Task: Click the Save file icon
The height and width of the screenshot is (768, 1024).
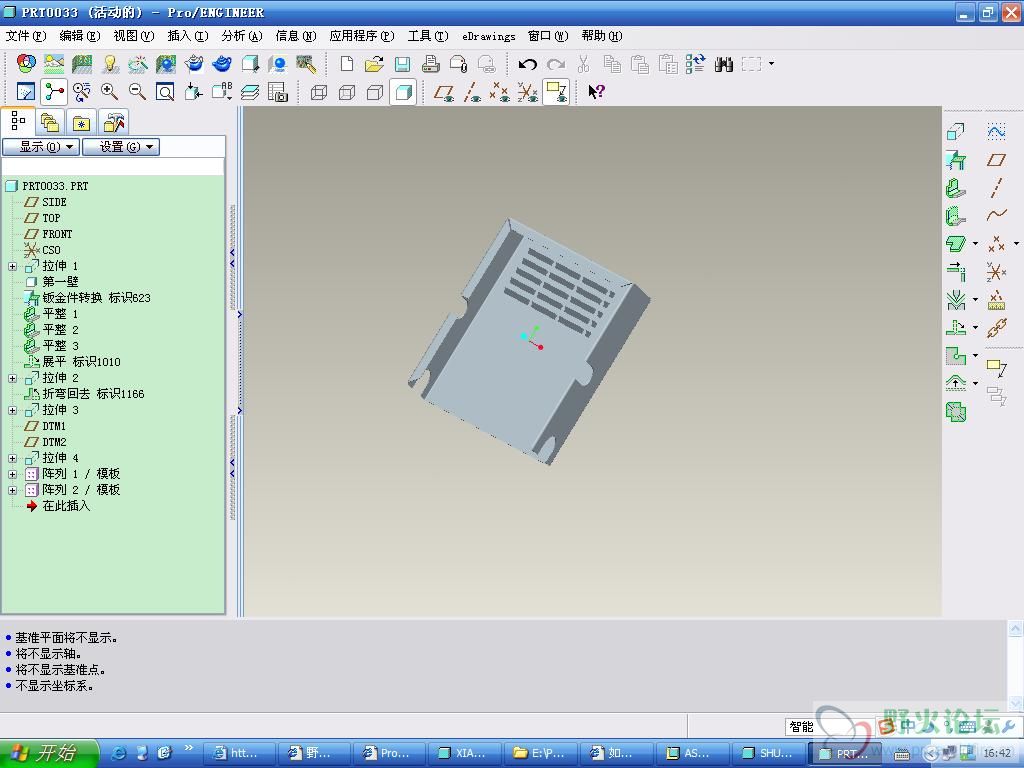Action: point(402,64)
